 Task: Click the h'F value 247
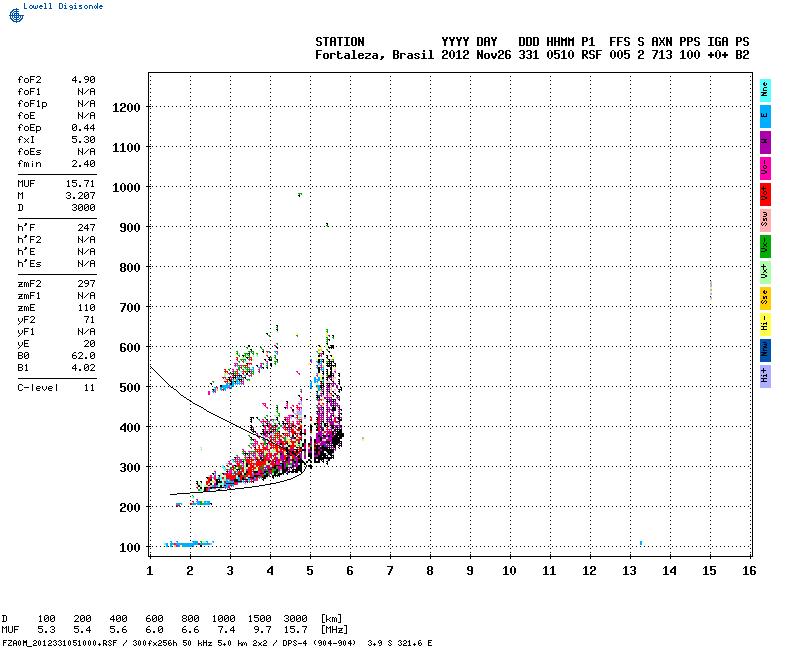pos(86,228)
